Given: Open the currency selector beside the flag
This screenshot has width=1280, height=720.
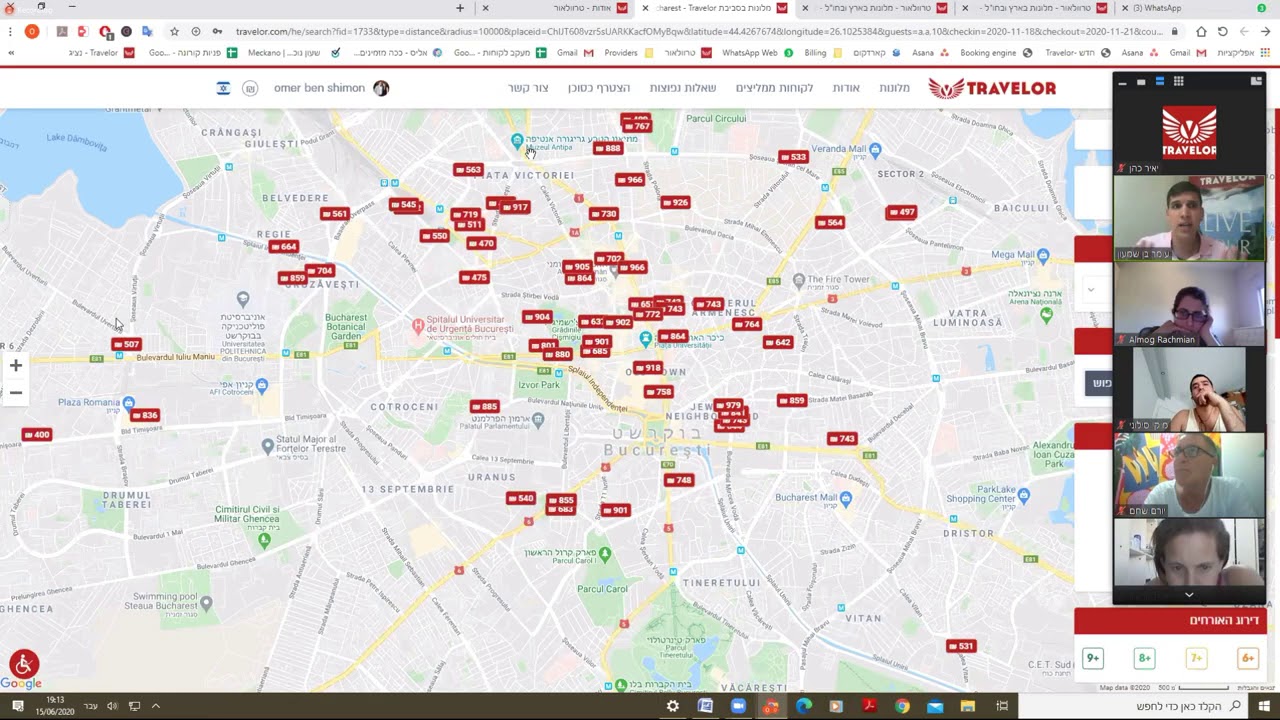Looking at the screenshot, I should tap(250, 88).
